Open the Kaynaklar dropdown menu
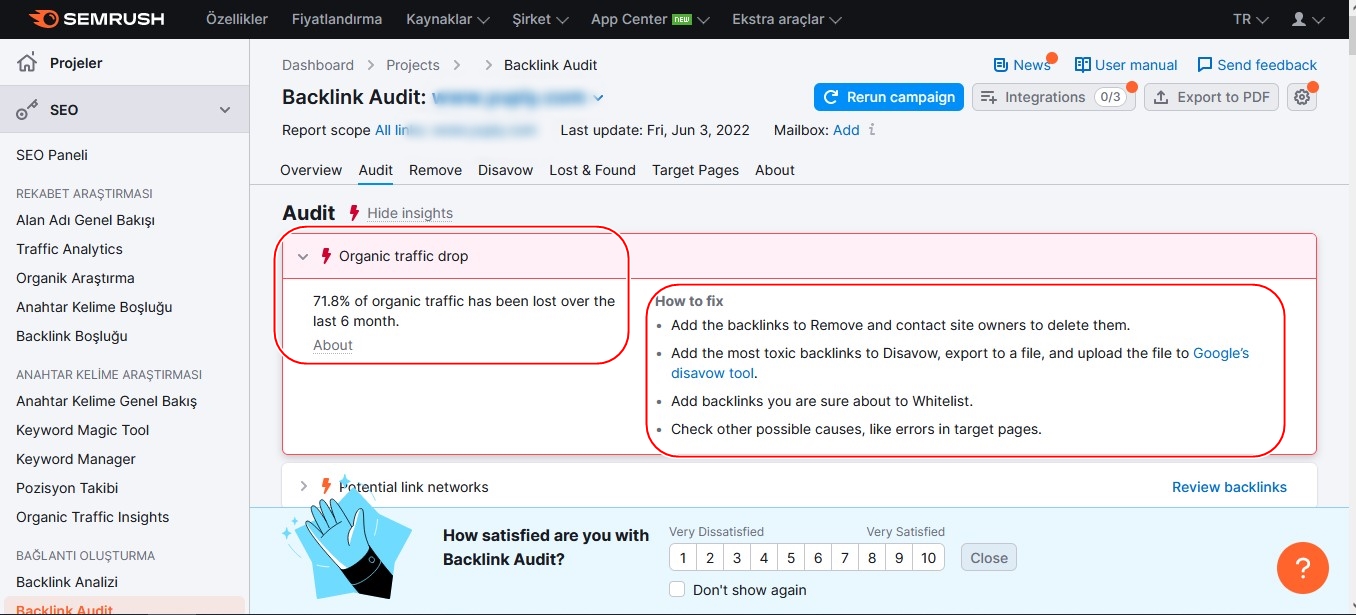The image size is (1356, 615). tap(448, 19)
